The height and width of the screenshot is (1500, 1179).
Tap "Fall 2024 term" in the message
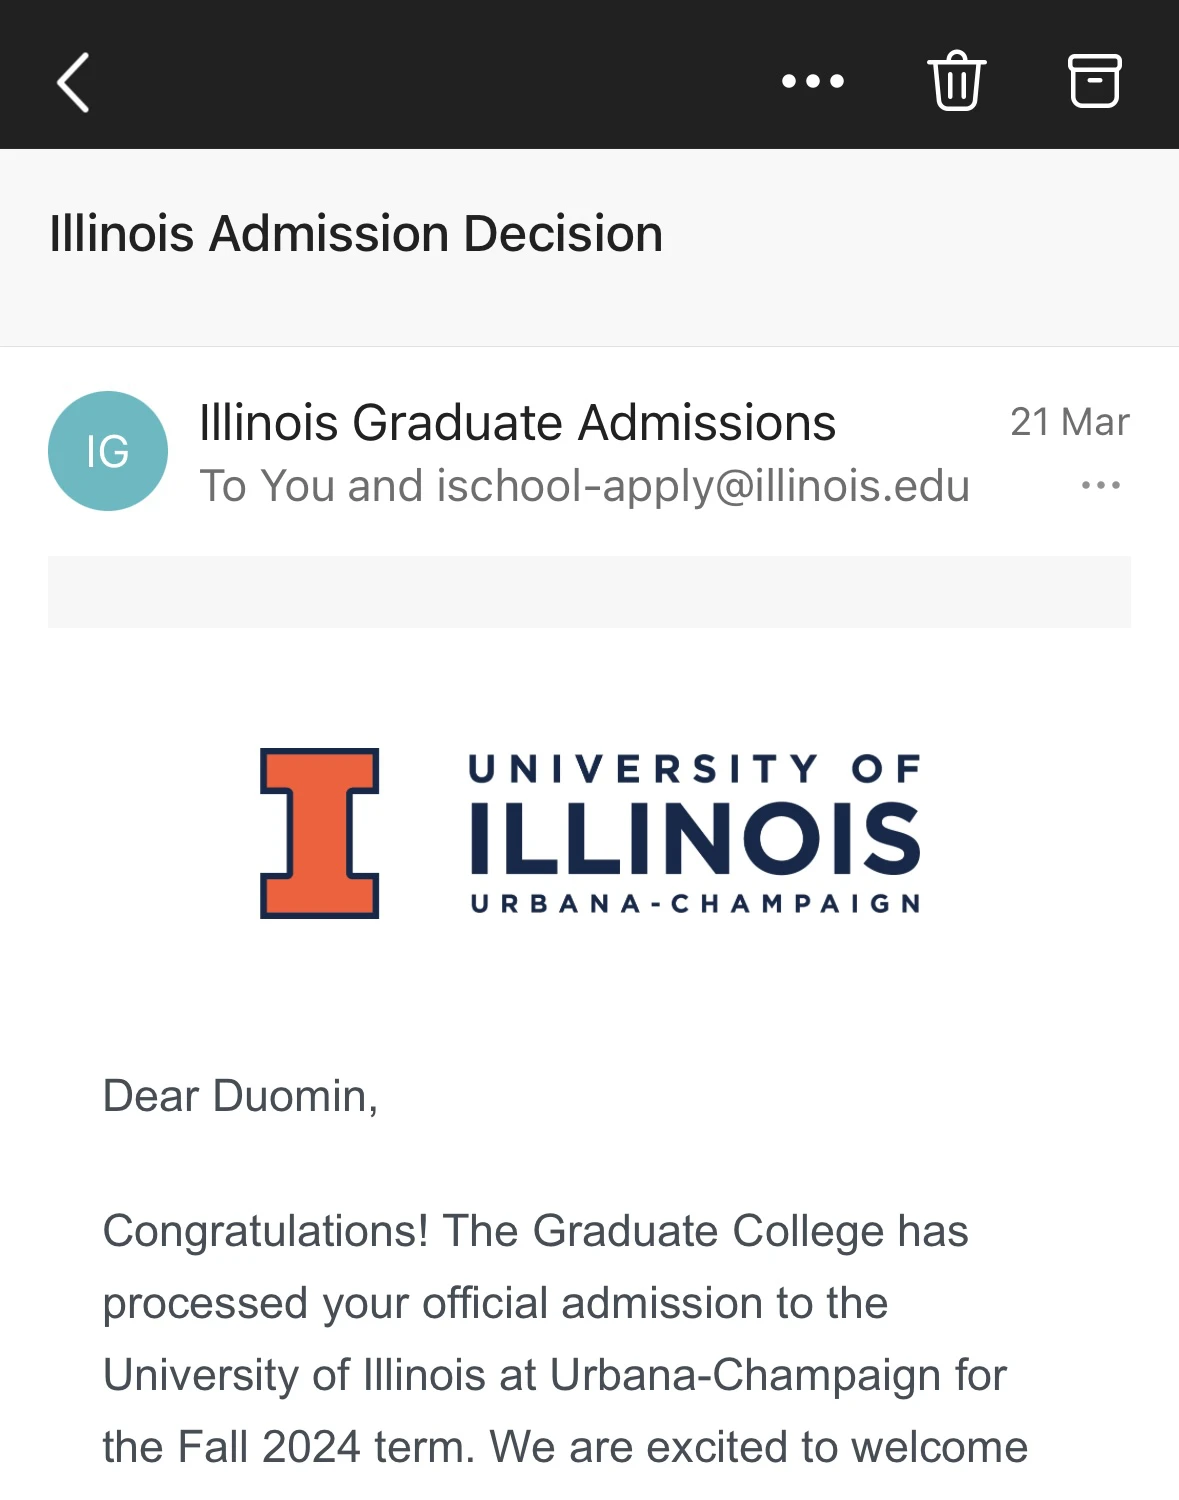pos(318,1447)
